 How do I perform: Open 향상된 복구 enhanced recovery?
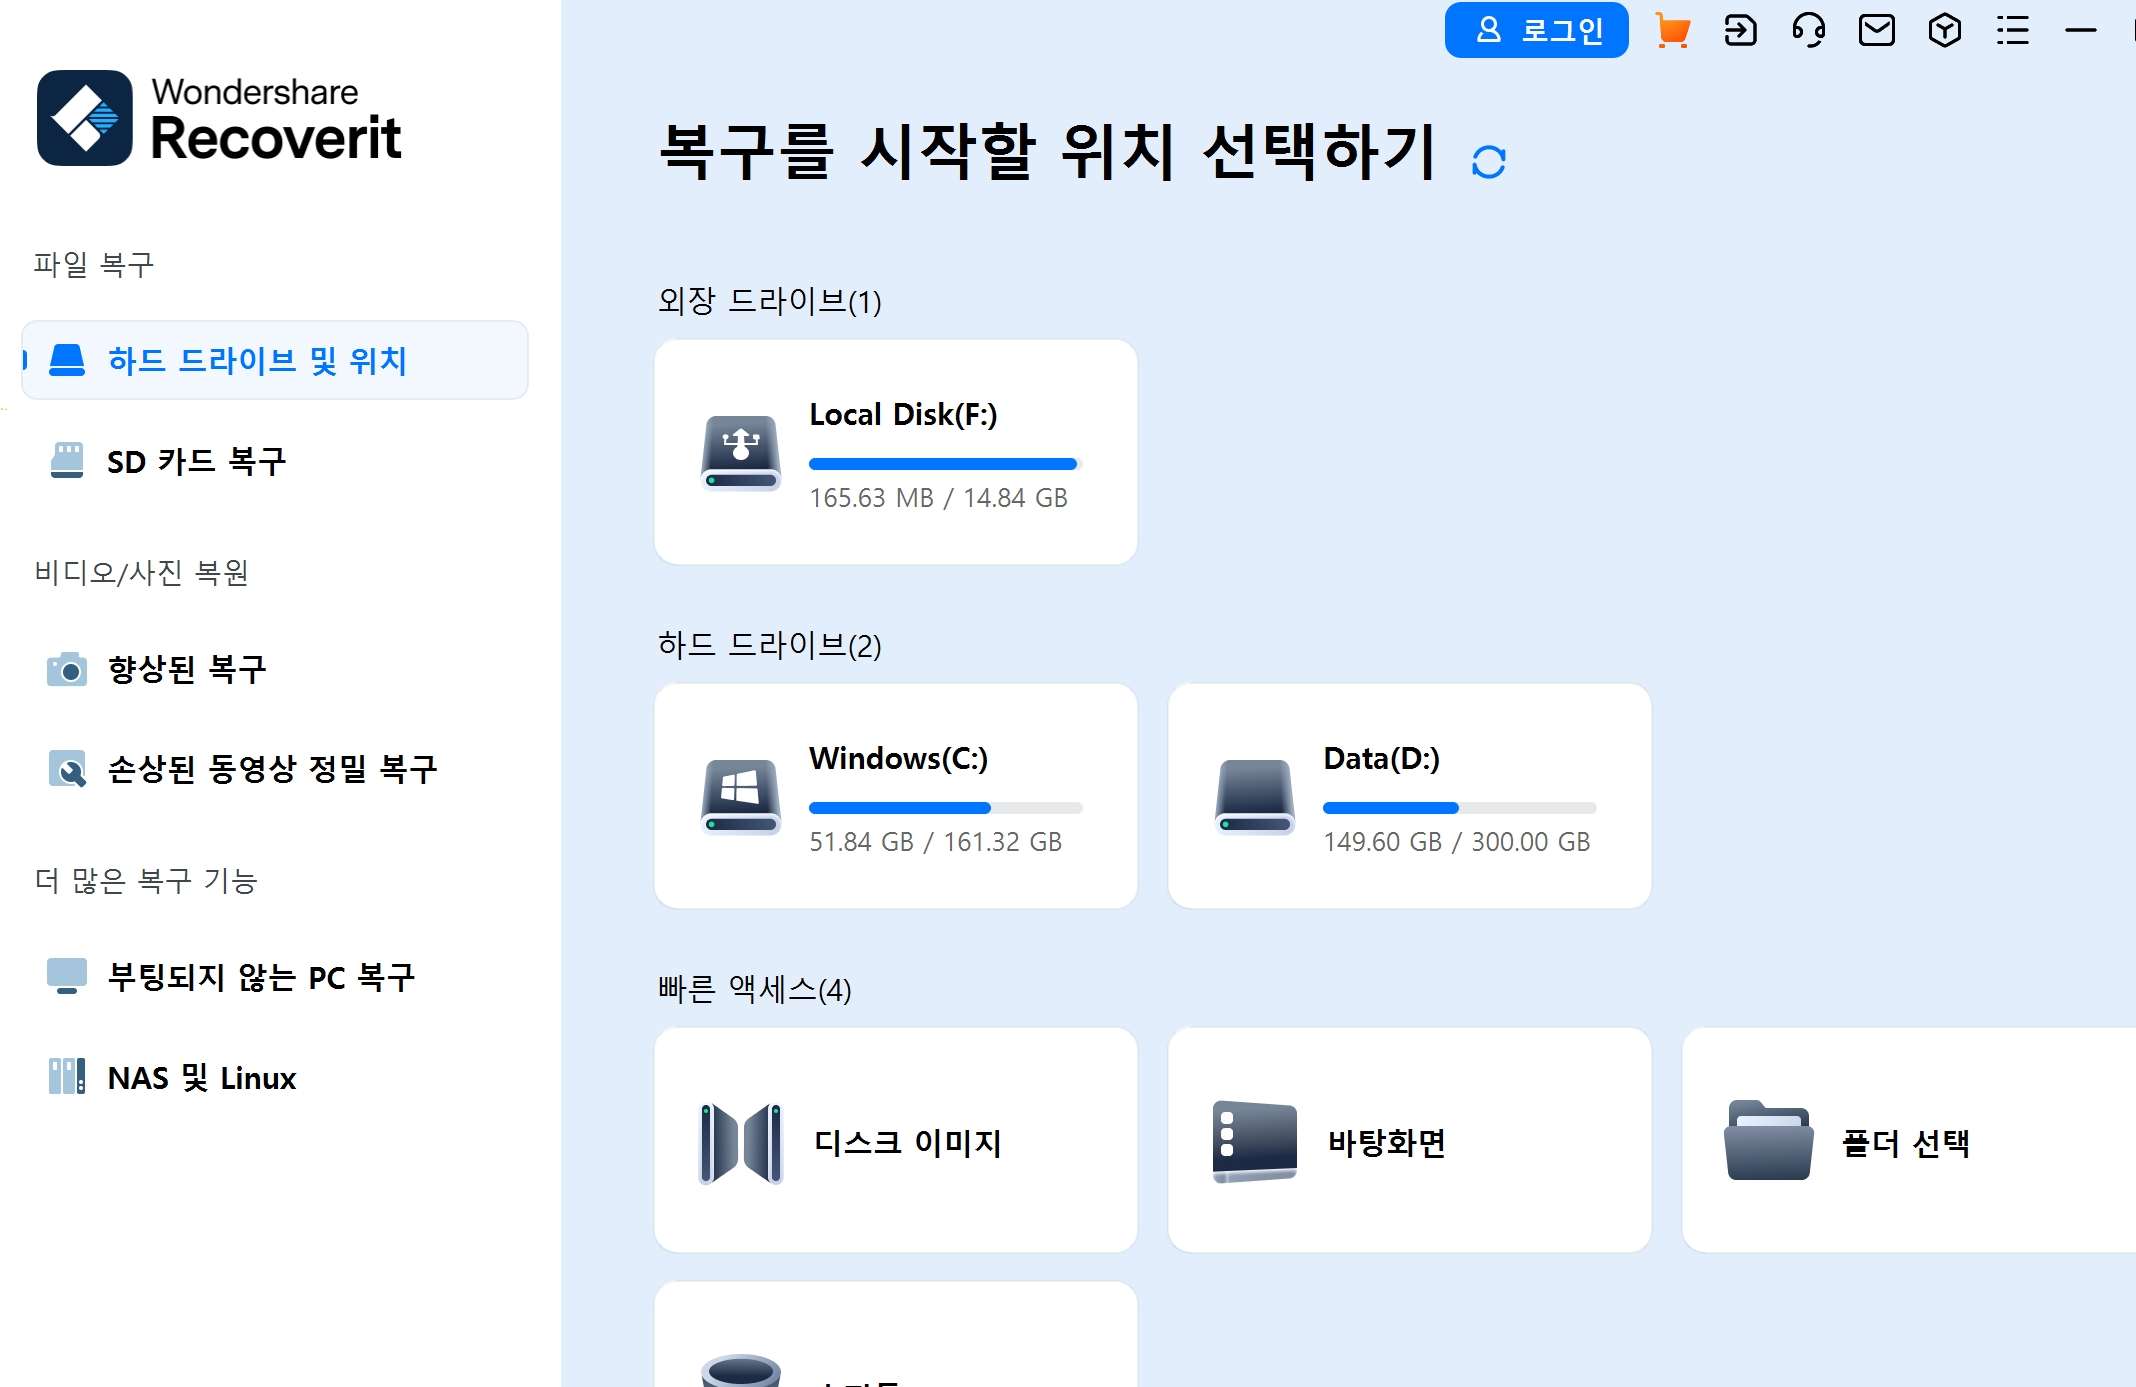point(186,669)
